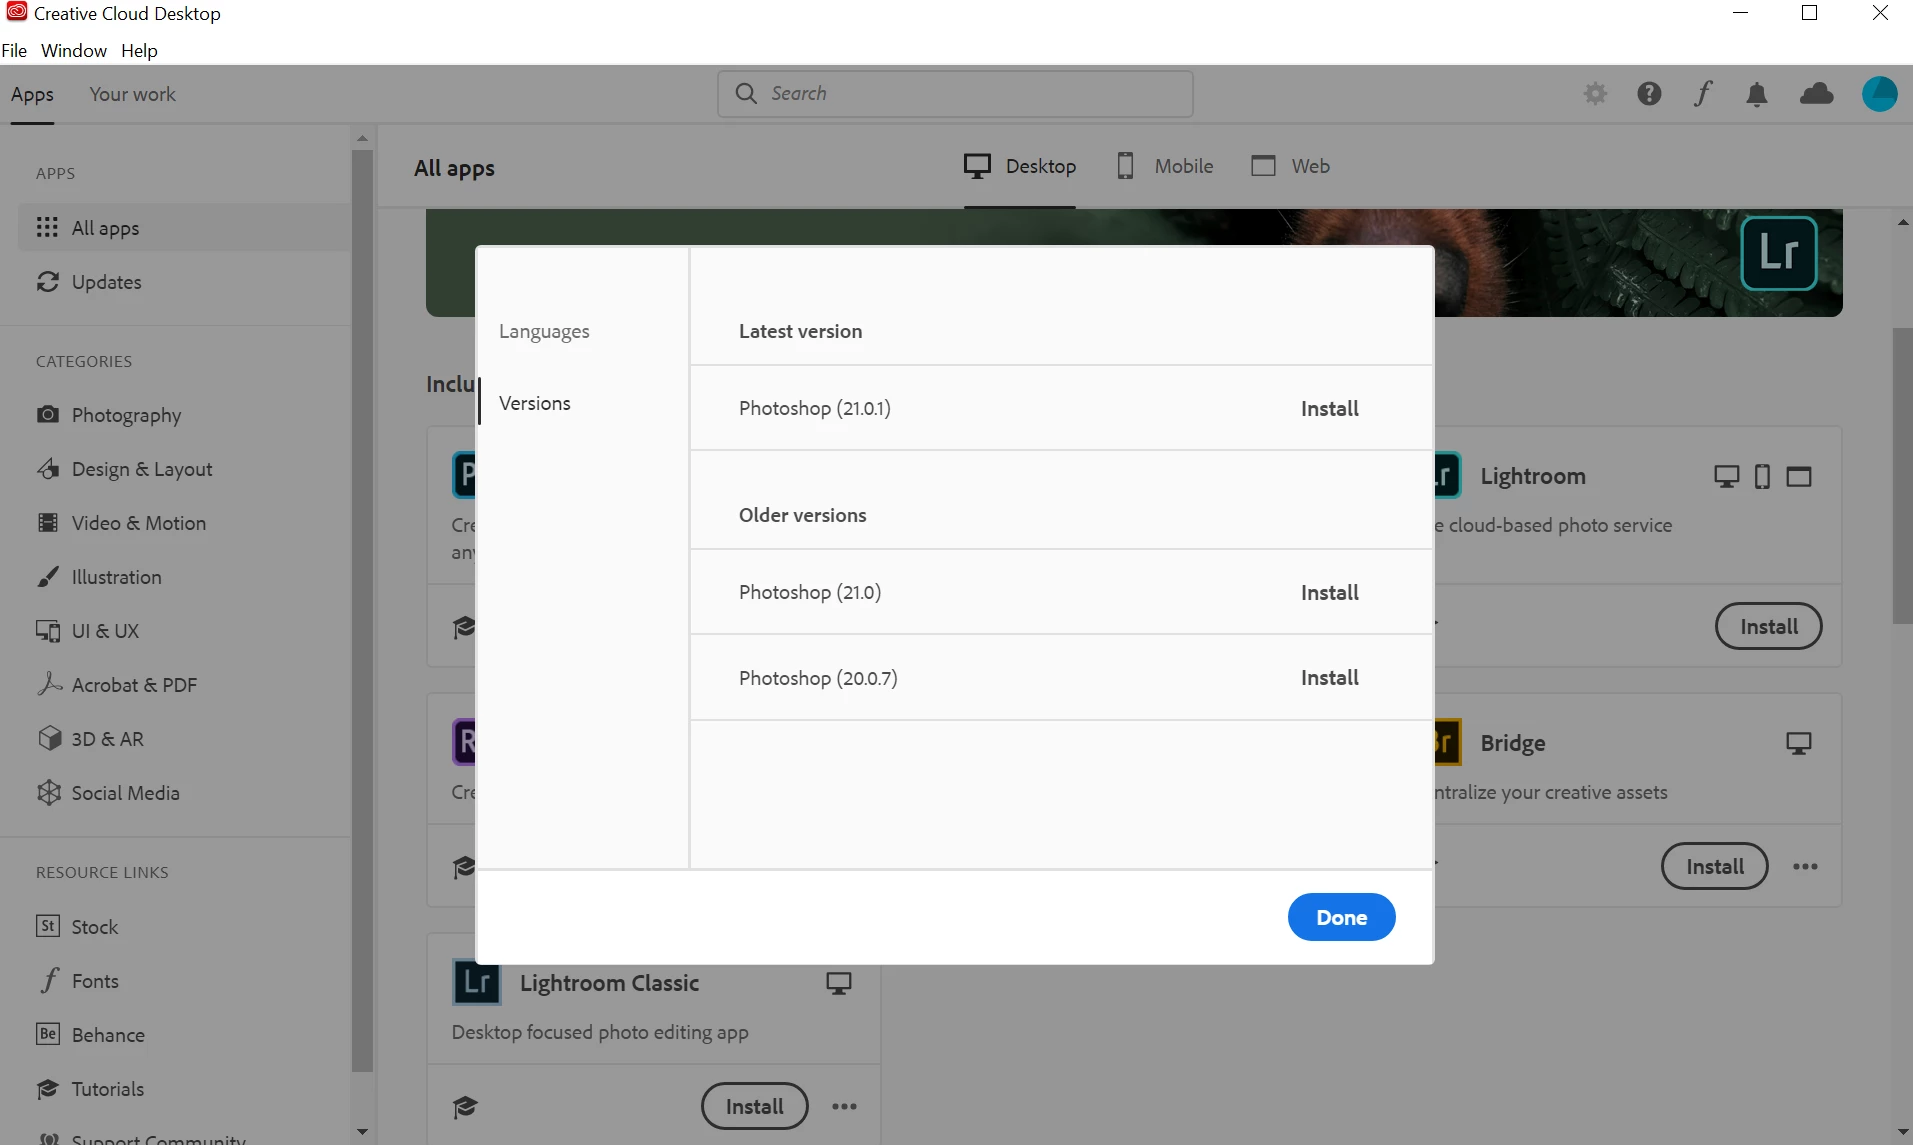Click the help question mark icon
1913x1145 pixels.
1649,94
